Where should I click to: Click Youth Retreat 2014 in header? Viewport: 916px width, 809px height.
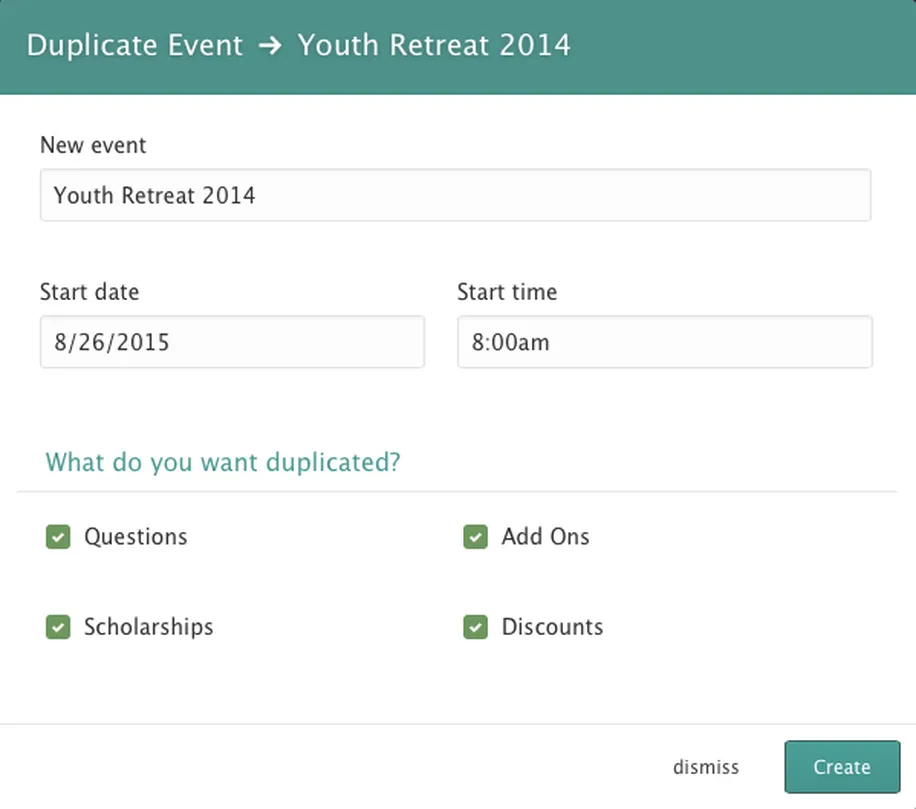pyautogui.click(x=434, y=46)
